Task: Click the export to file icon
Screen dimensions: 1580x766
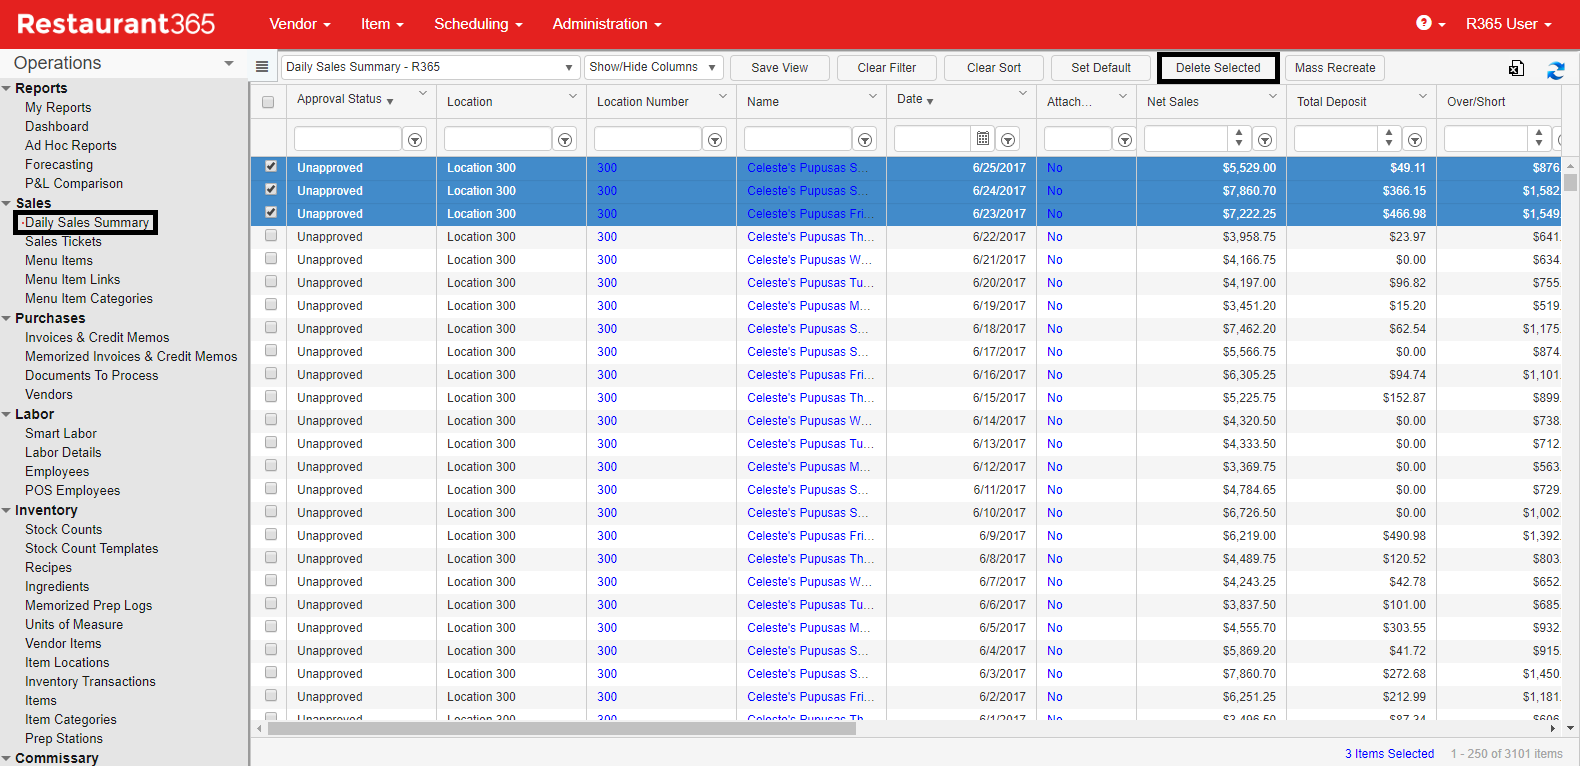Action: (1516, 68)
